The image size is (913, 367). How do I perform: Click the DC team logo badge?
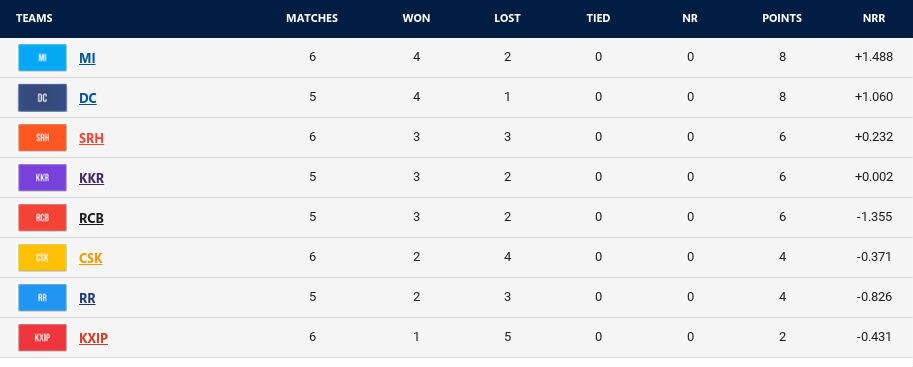43,98
